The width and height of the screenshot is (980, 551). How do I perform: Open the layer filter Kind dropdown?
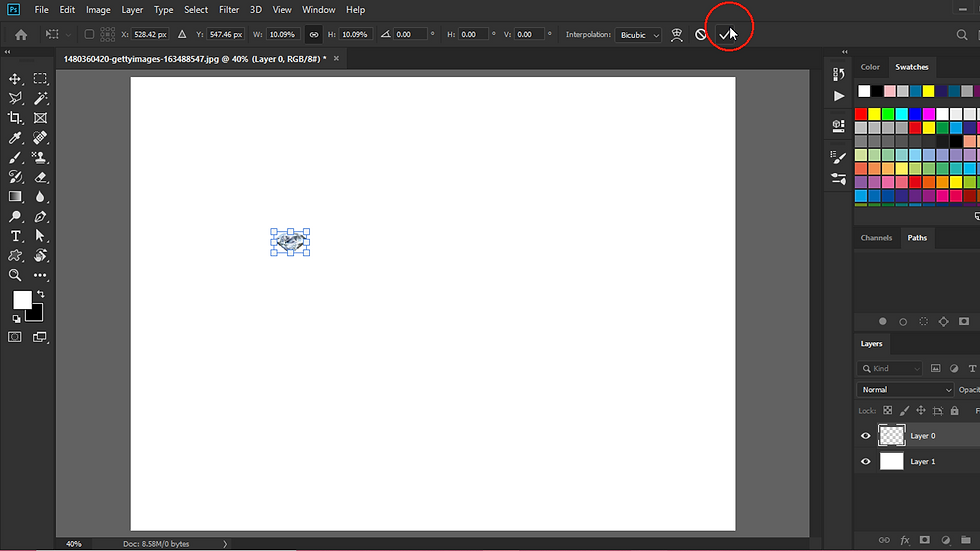(890, 369)
